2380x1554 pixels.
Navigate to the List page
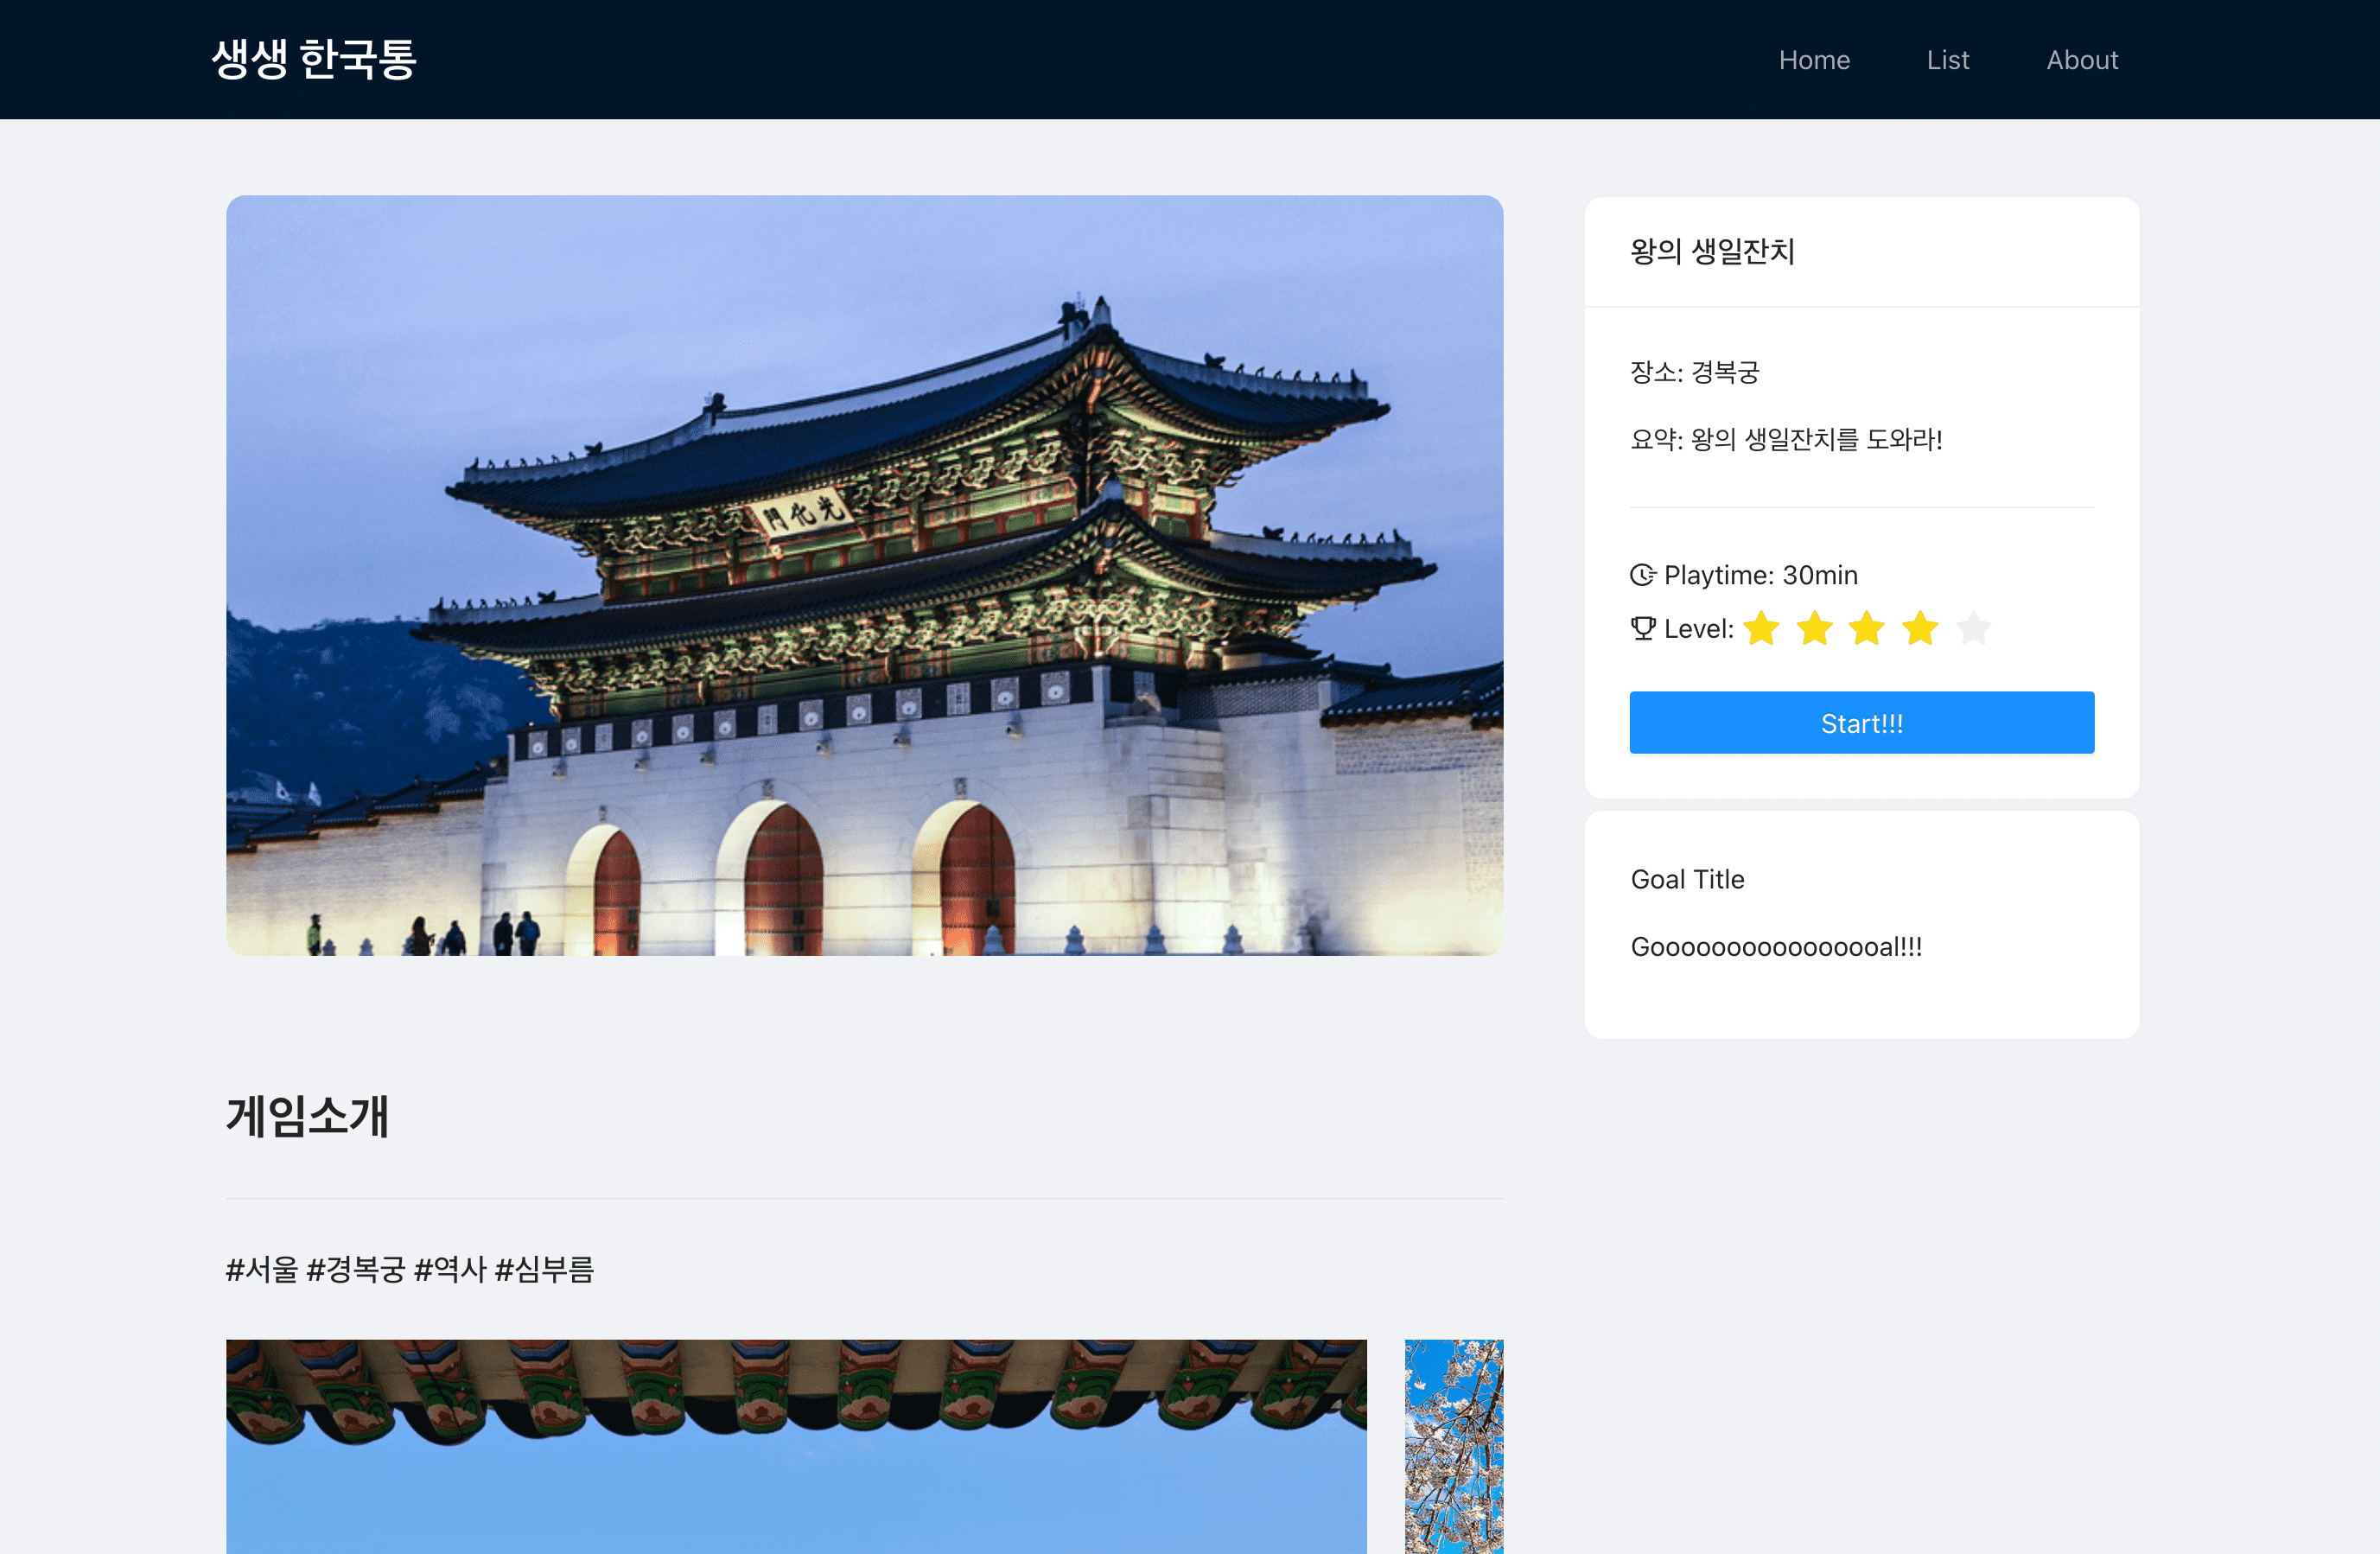tap(1947, 59)
